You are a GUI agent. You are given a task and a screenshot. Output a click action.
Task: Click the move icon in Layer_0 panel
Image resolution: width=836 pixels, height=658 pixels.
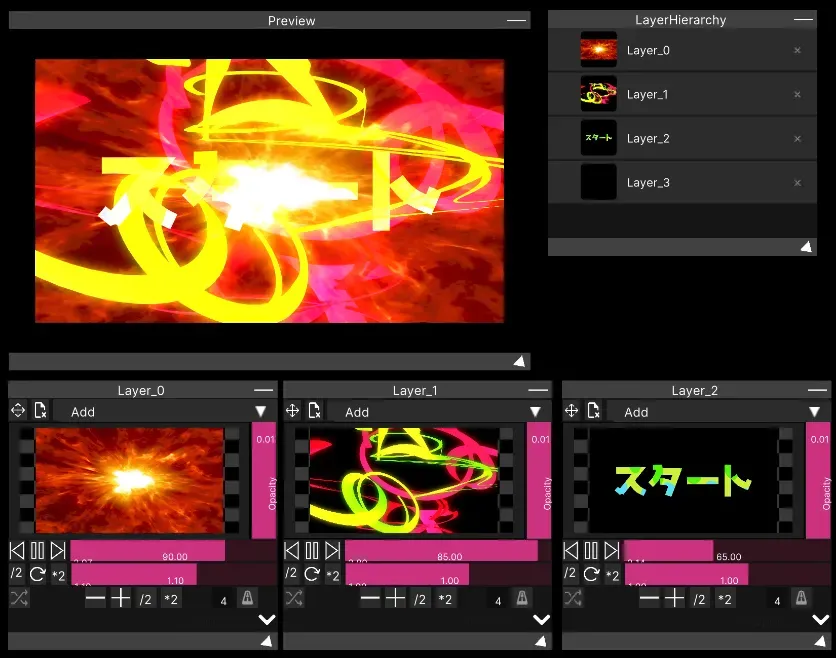pyautogui.click(x=18, y=410)
